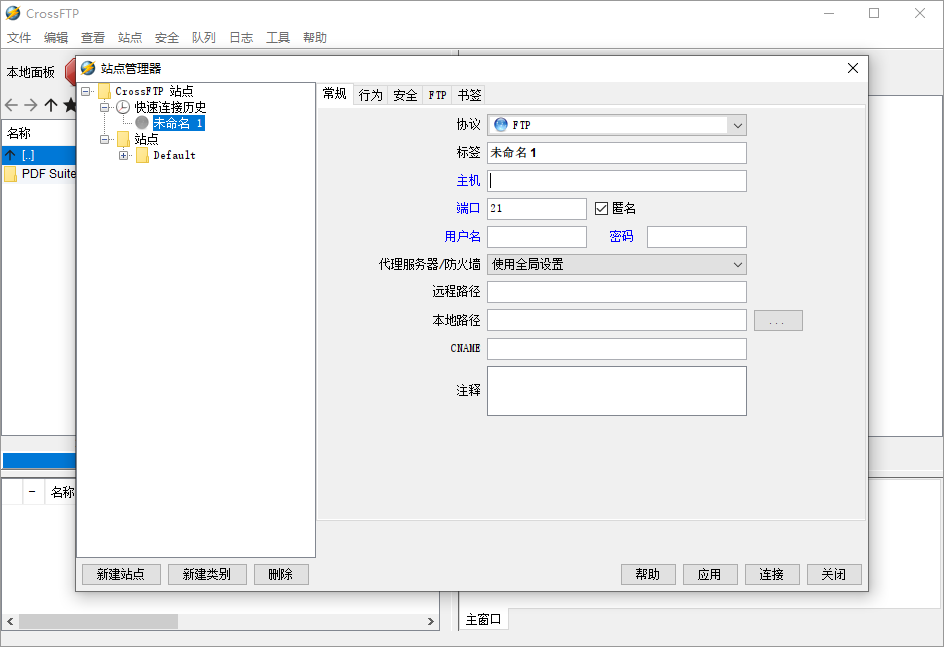Click the 新建类别 button
The width and height of the screenshot is (944, 647).
pos(207,574)
